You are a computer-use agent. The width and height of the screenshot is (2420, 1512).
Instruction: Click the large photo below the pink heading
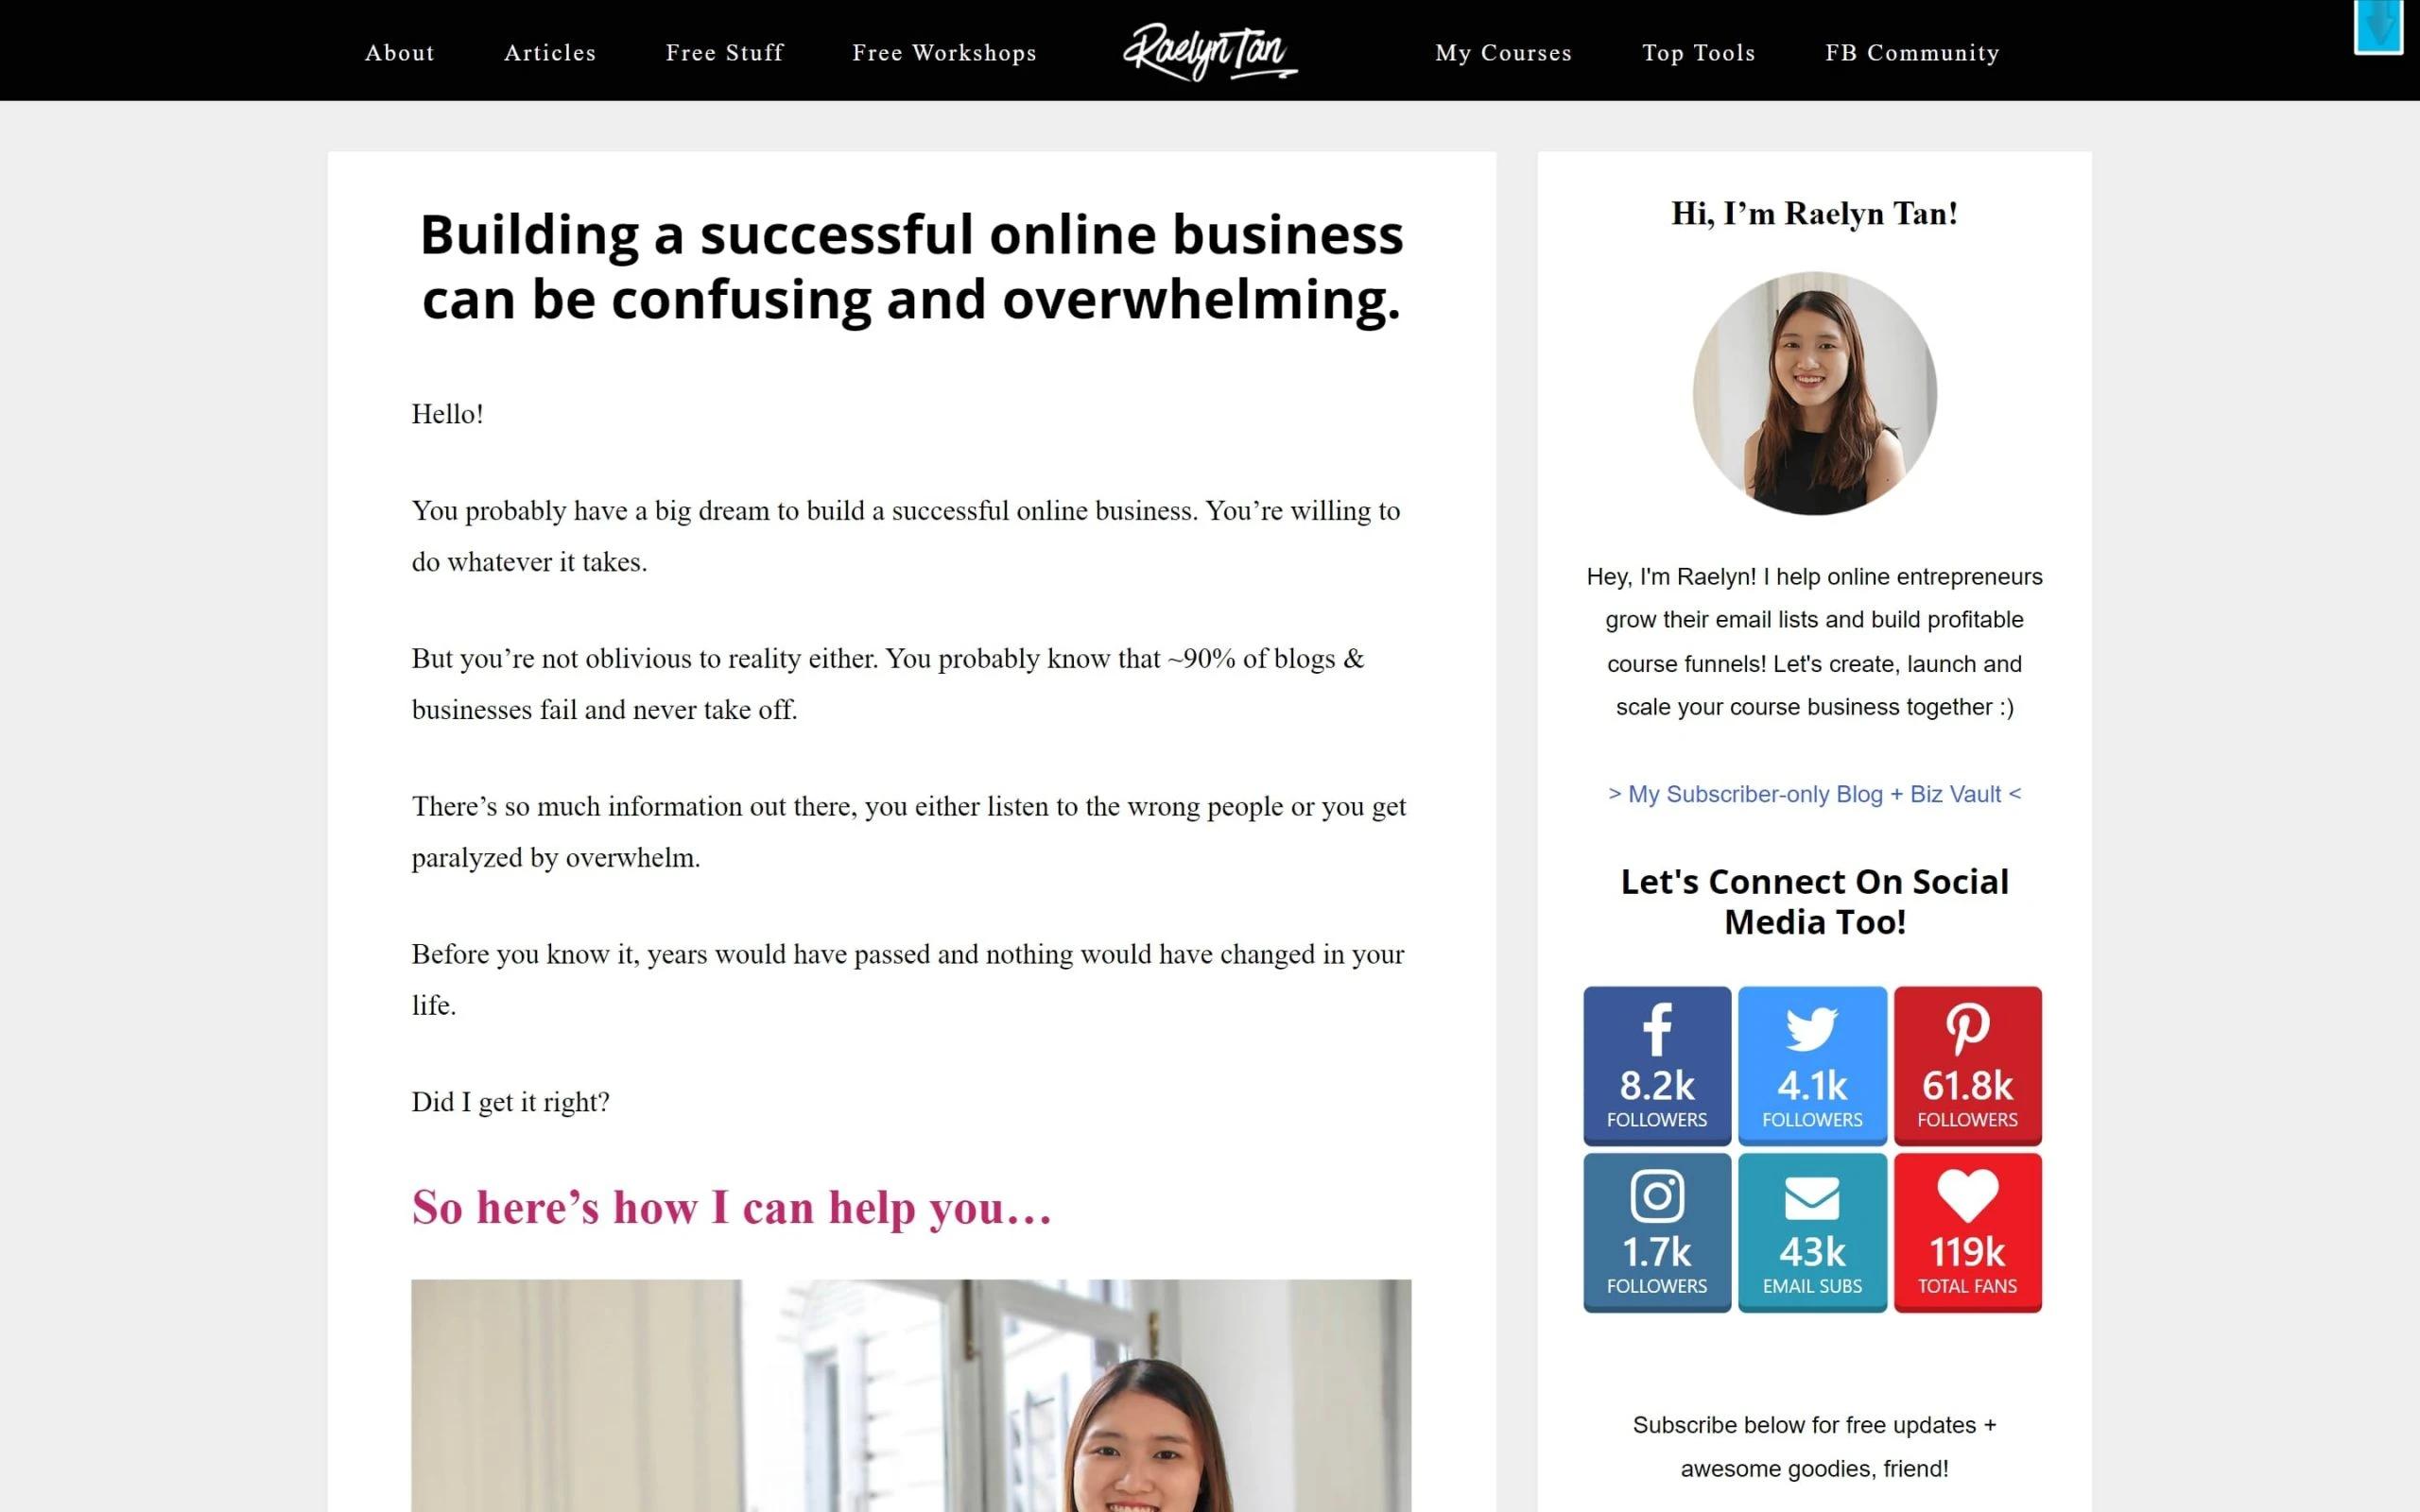click(911, 1395)
